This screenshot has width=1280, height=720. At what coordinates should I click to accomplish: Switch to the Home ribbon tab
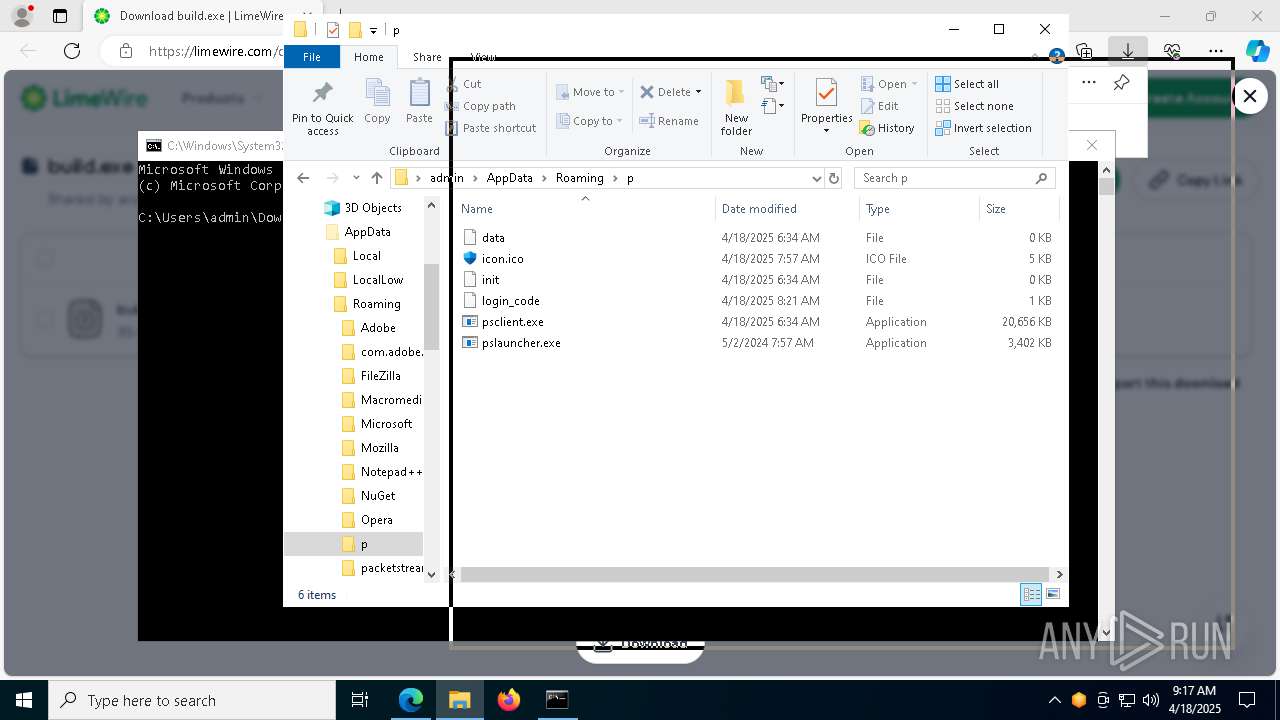tap(368, 57)
